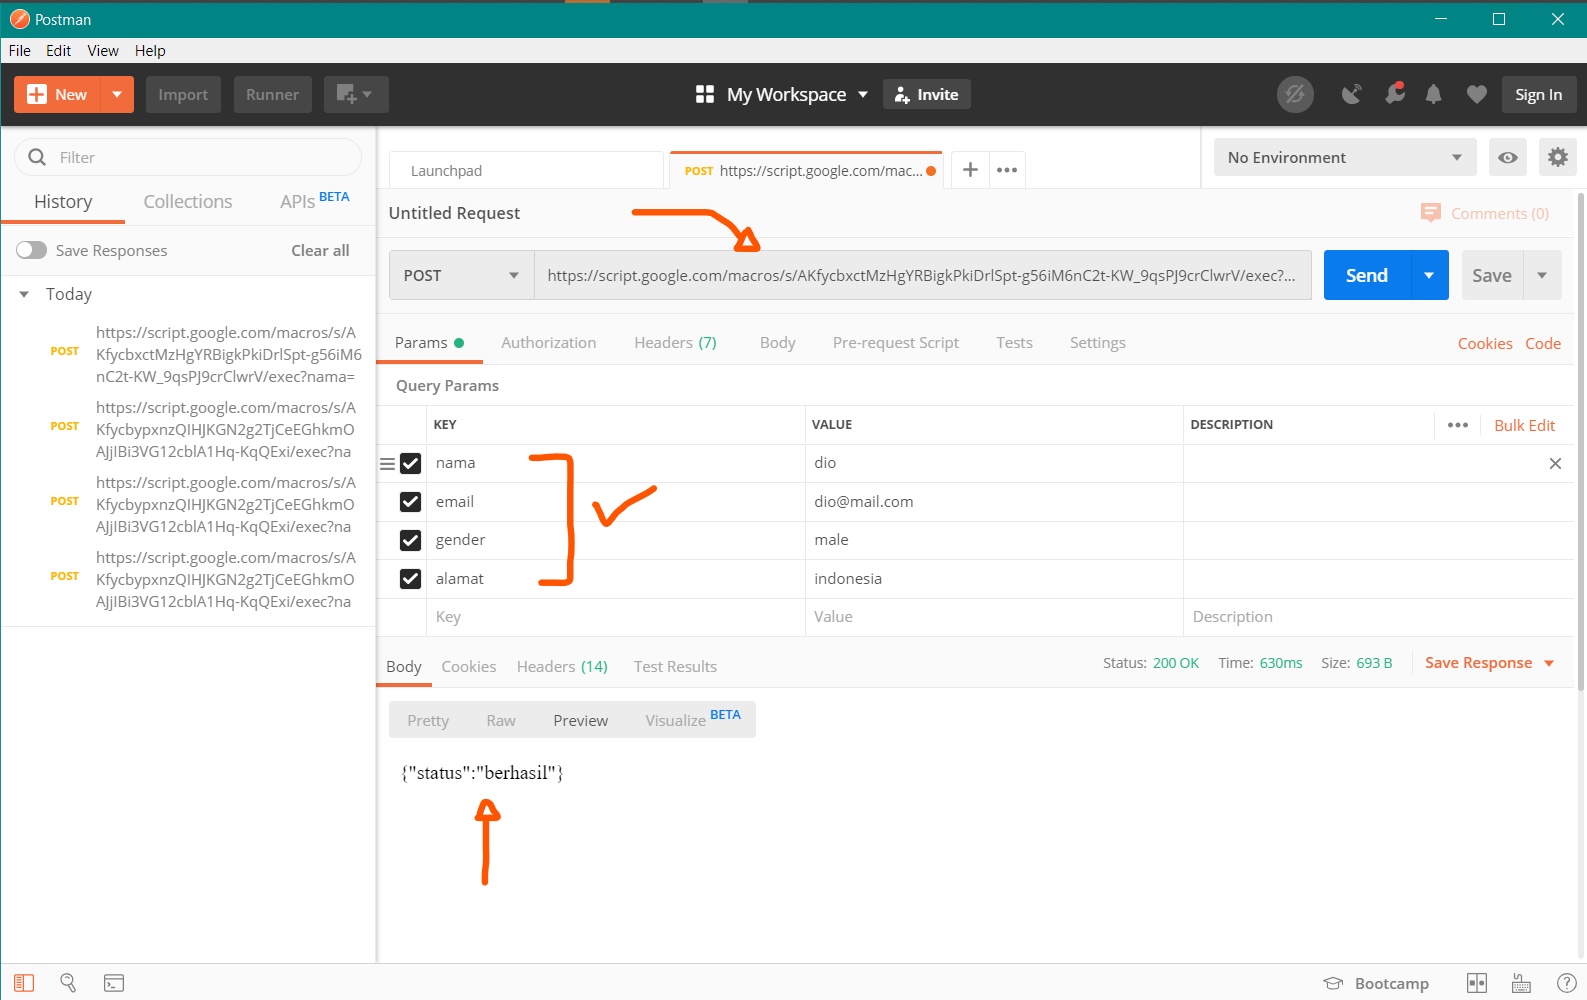Open Comments (0)

coord(1485,213)
